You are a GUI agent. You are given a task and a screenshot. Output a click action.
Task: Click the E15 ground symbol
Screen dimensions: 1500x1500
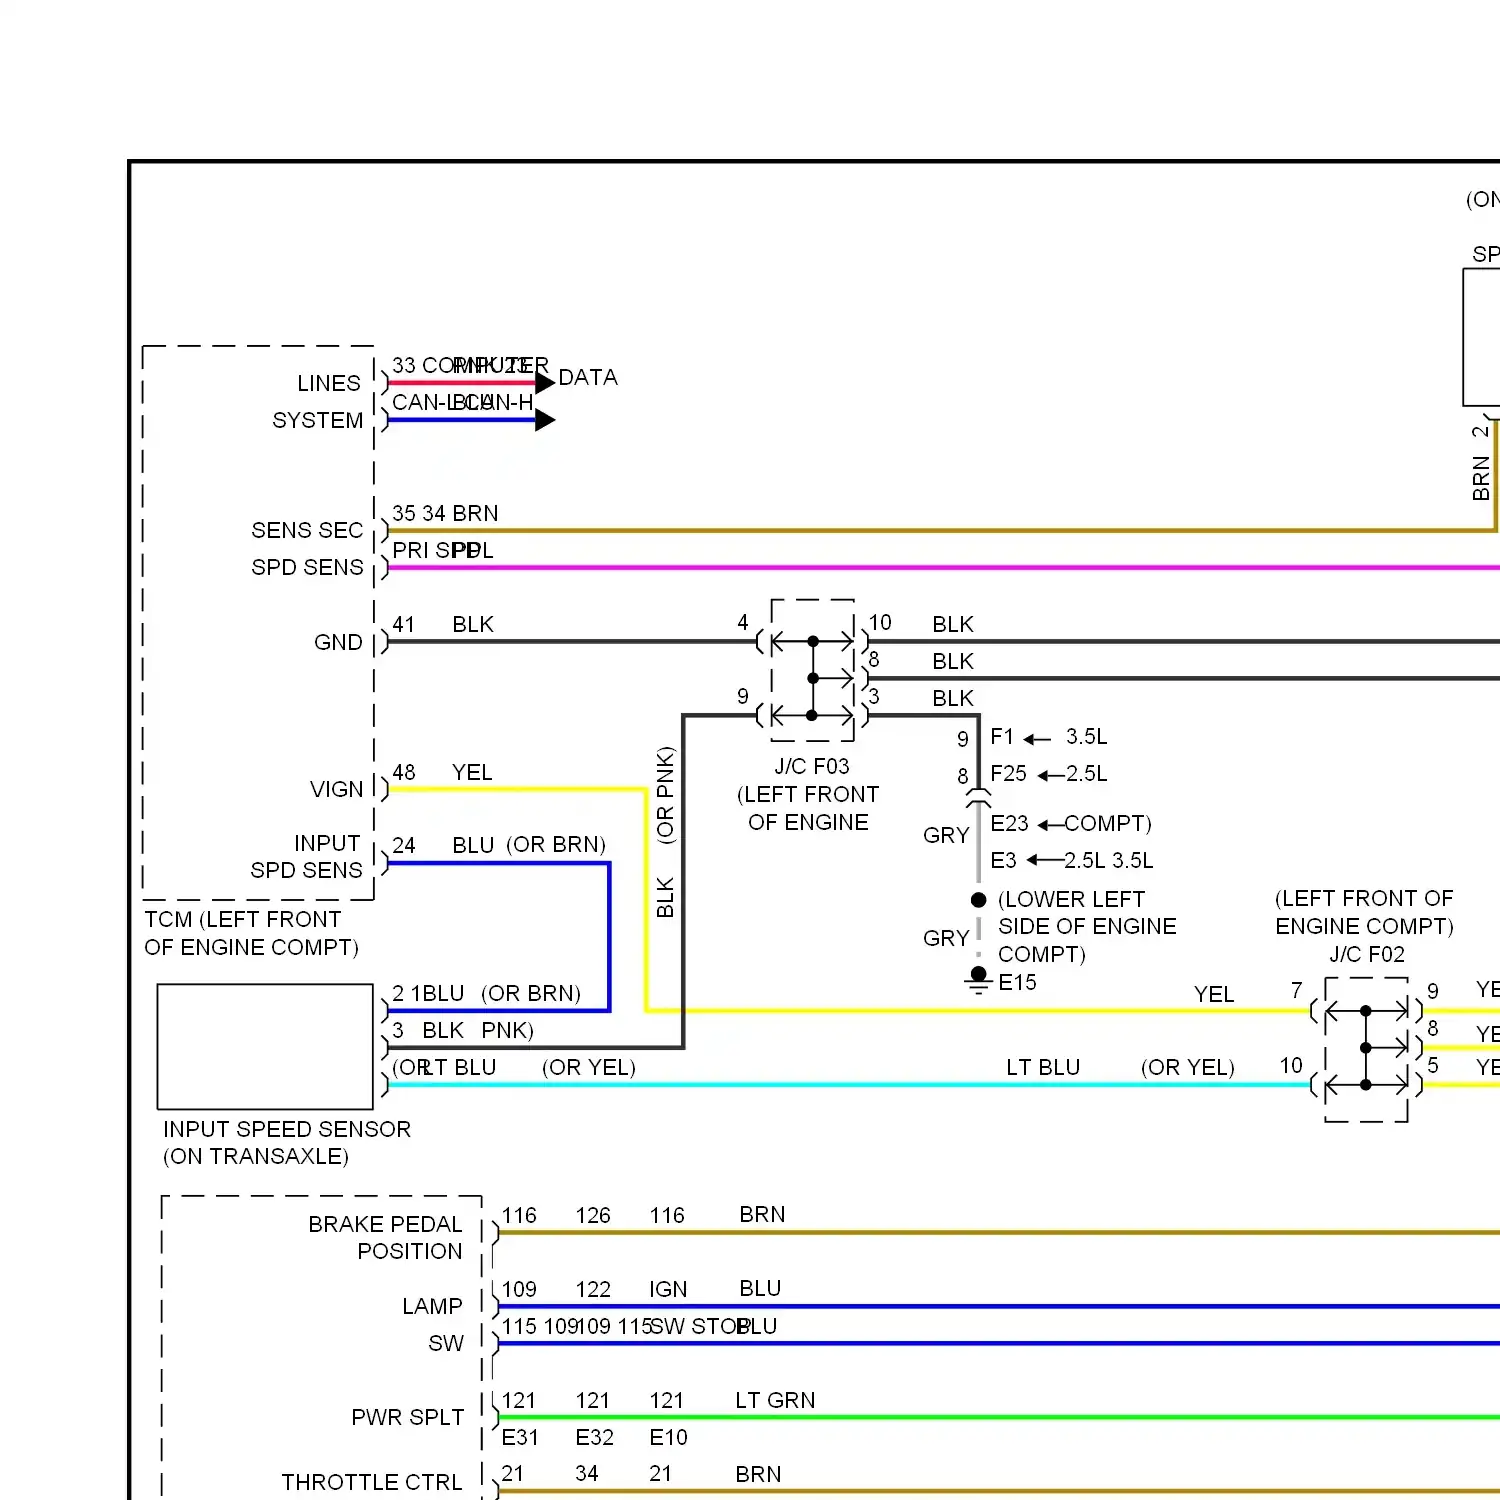978,980
